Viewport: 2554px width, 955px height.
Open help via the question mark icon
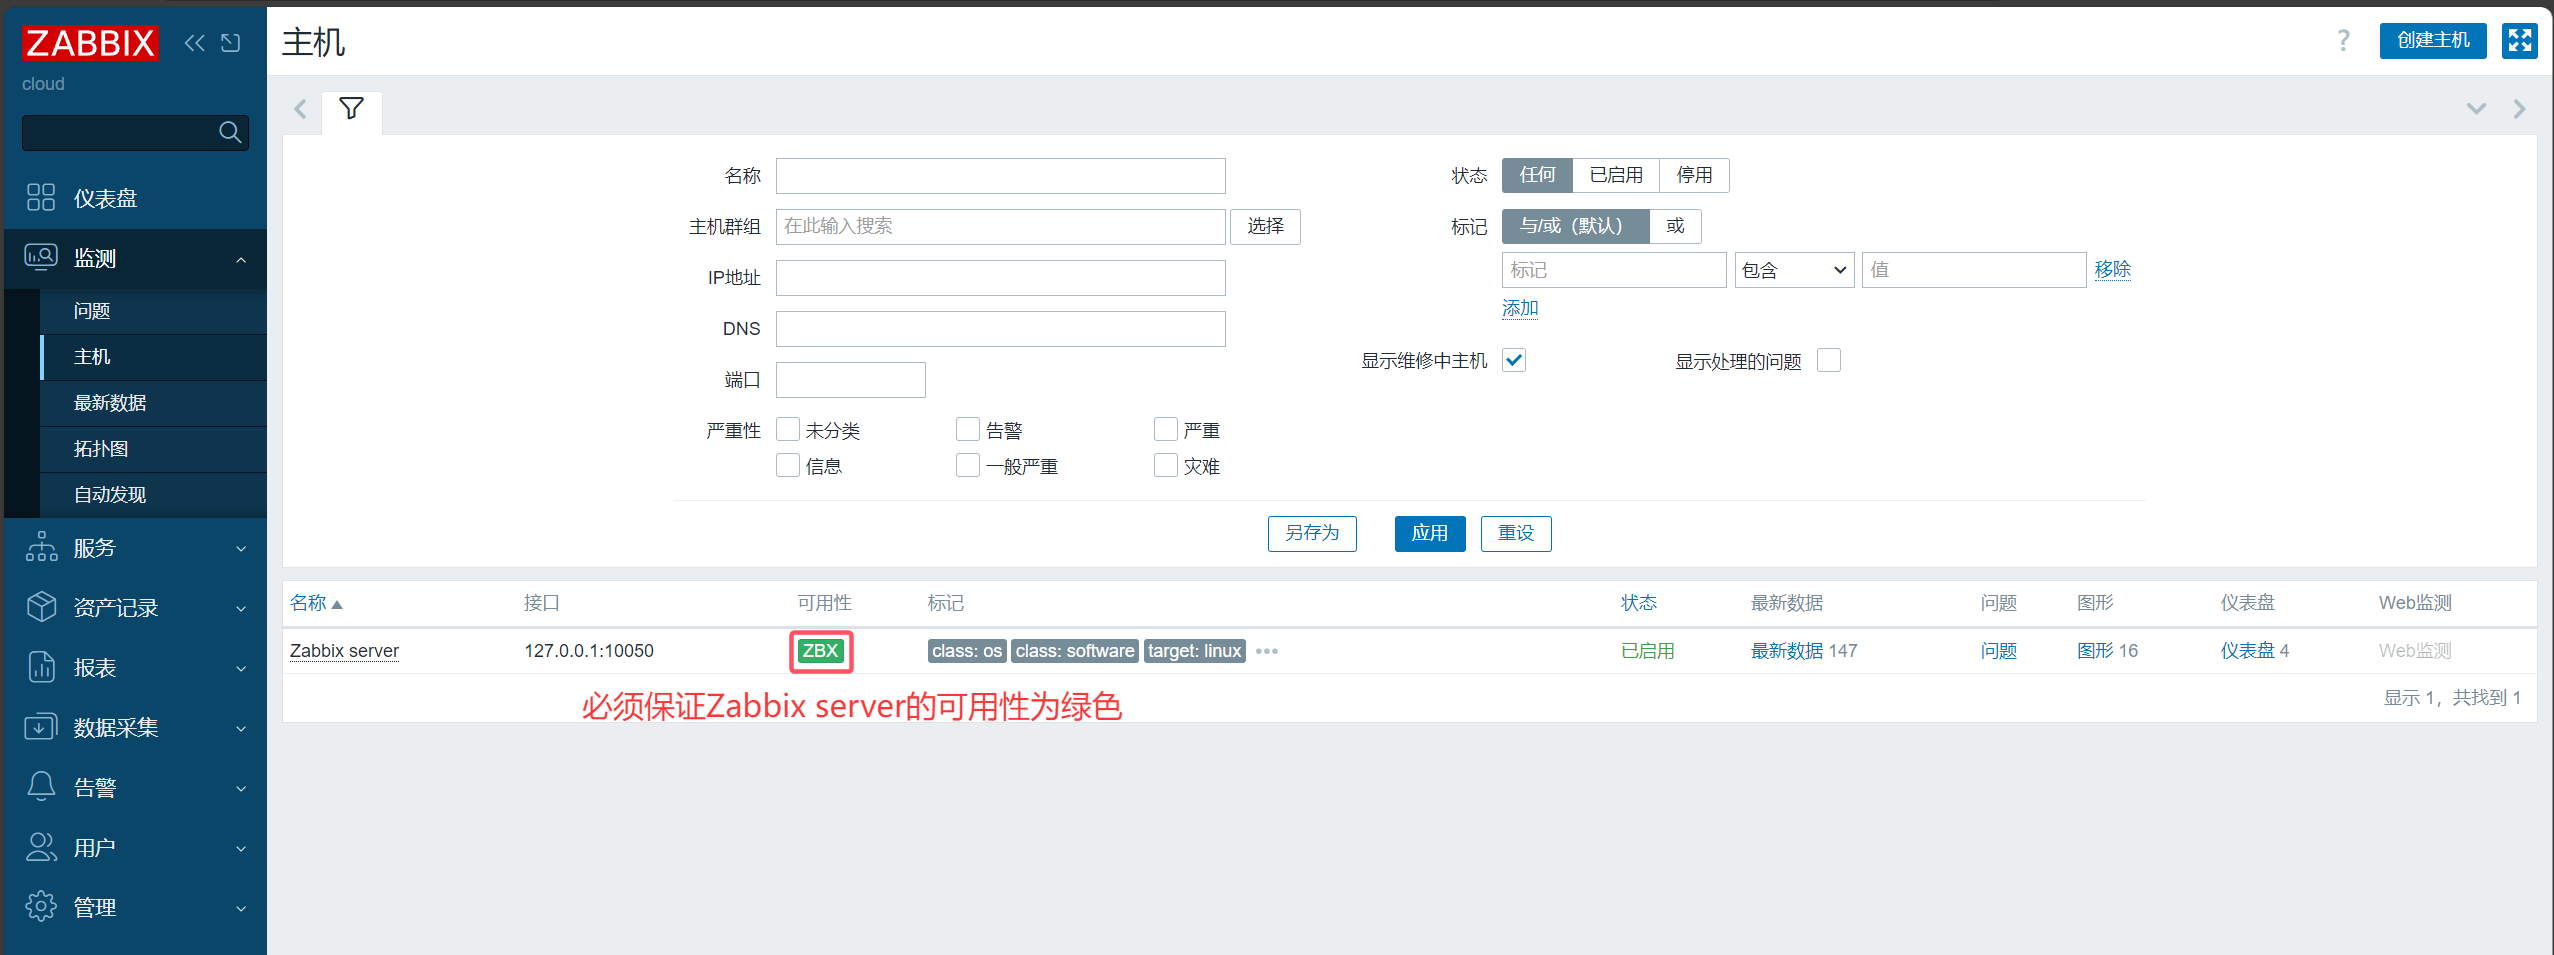(x=2343, y=41)
